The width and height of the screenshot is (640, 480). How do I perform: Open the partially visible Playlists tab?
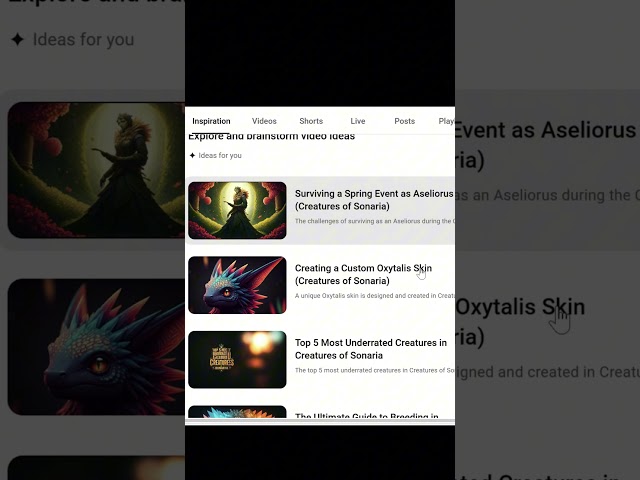coord(447,121)
